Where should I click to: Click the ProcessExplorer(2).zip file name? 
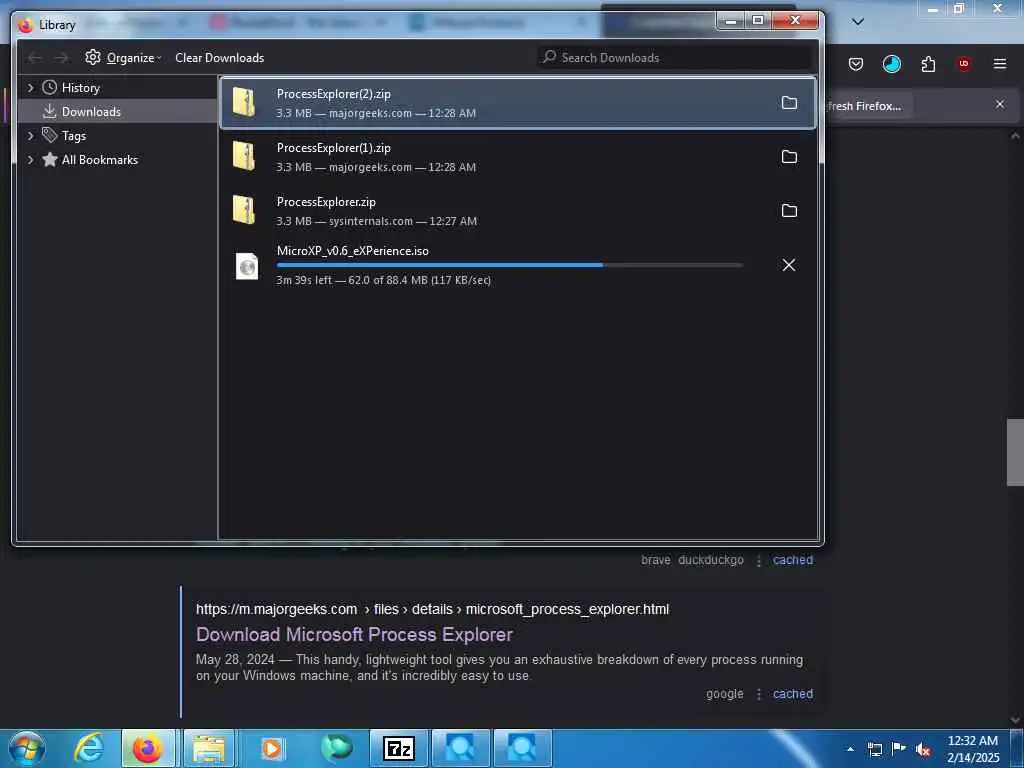click(334, 94)
